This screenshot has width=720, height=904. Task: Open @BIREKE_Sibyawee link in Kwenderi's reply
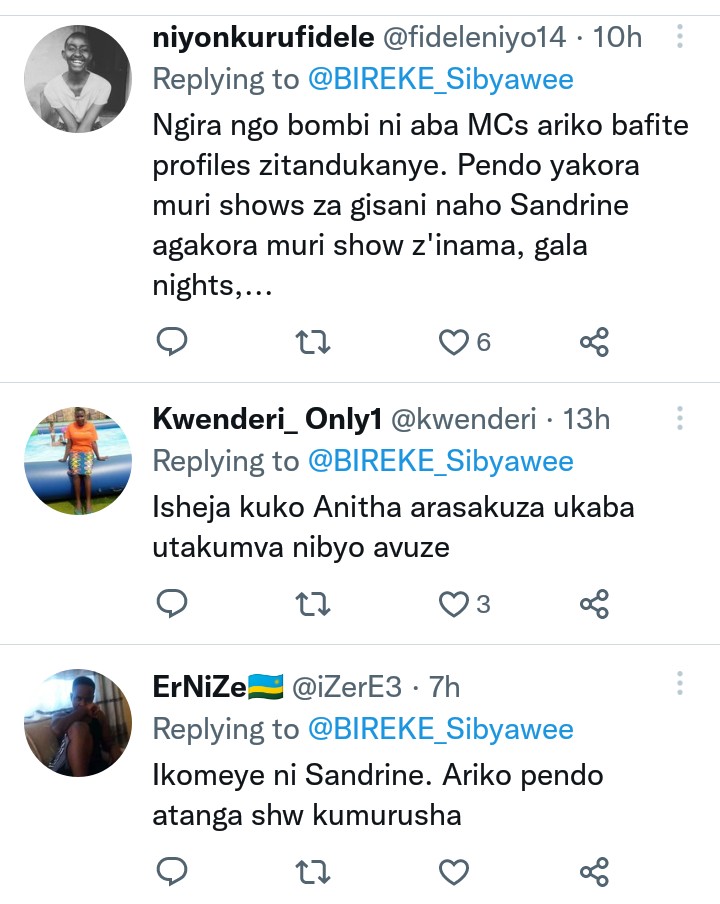[x=440, y=461]
